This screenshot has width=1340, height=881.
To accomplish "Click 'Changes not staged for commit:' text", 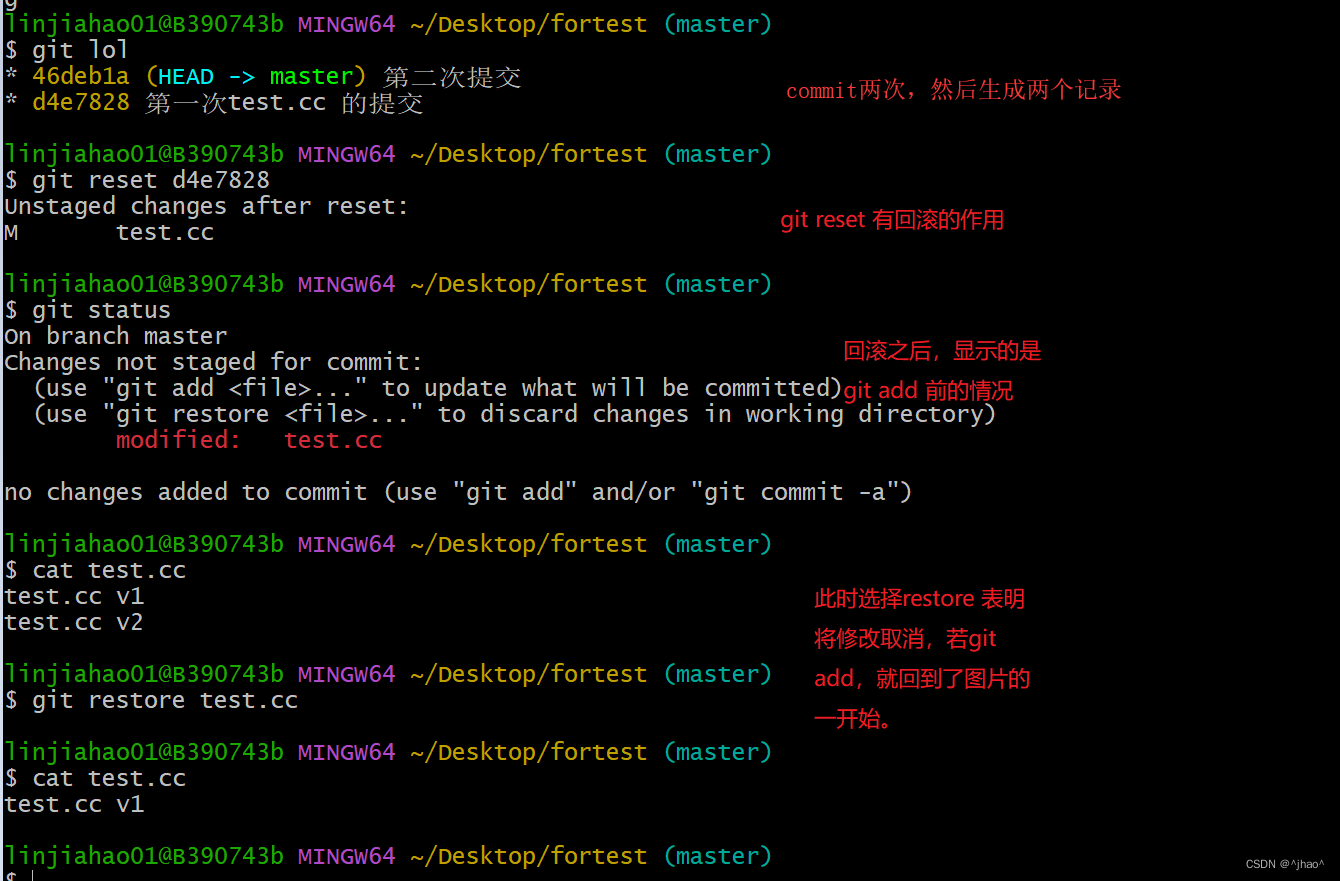I will [x=214, y=362].
